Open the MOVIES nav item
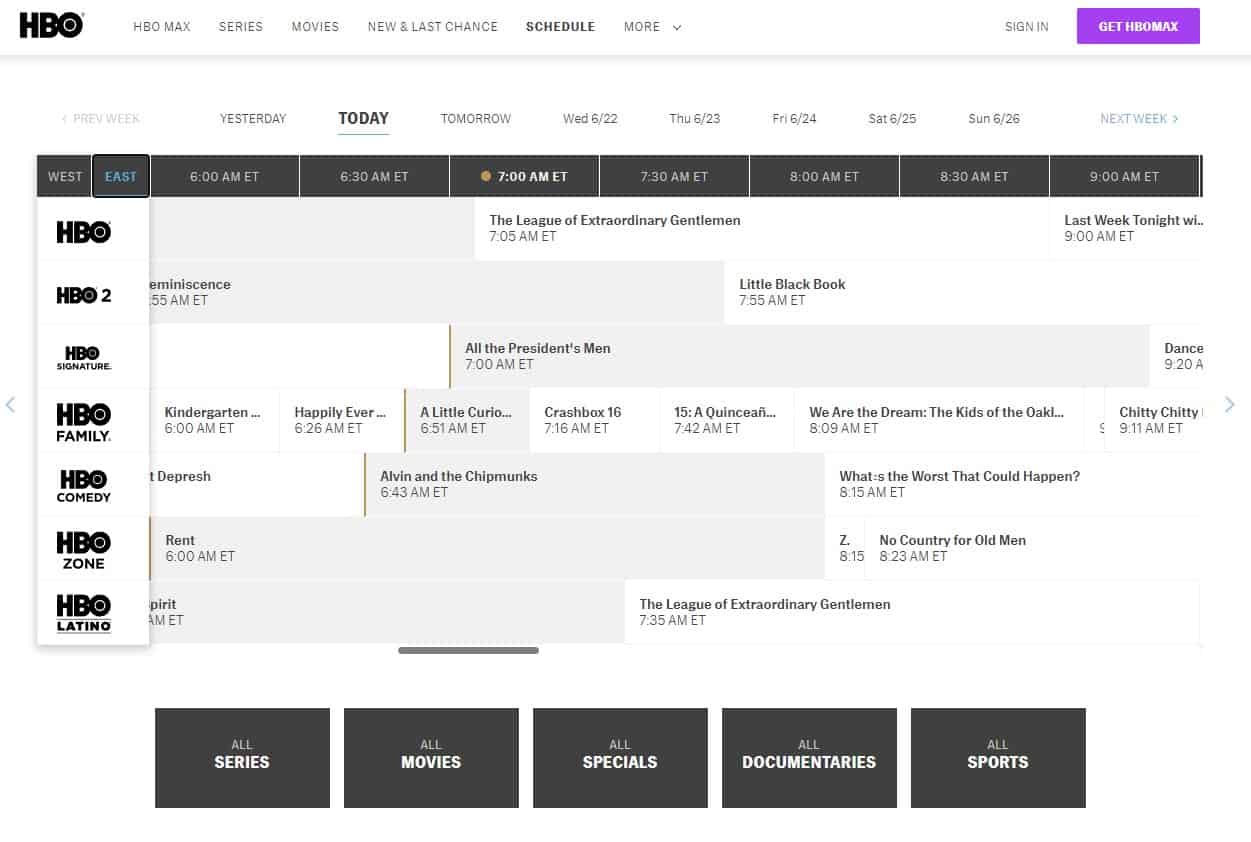The height and width of the screenshot is (842, 1251). point(315,27)
